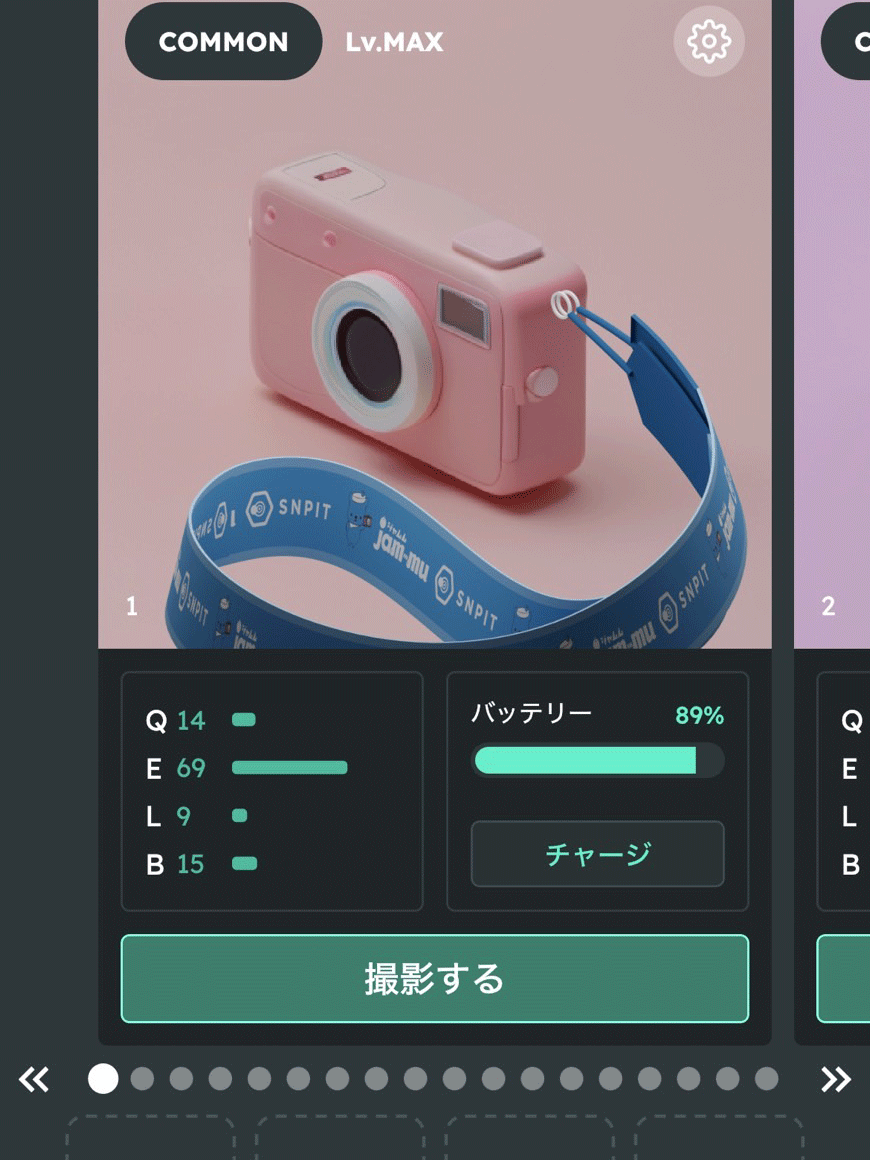
Task: Open camera settings gear icon
Action: click(709, 41)
